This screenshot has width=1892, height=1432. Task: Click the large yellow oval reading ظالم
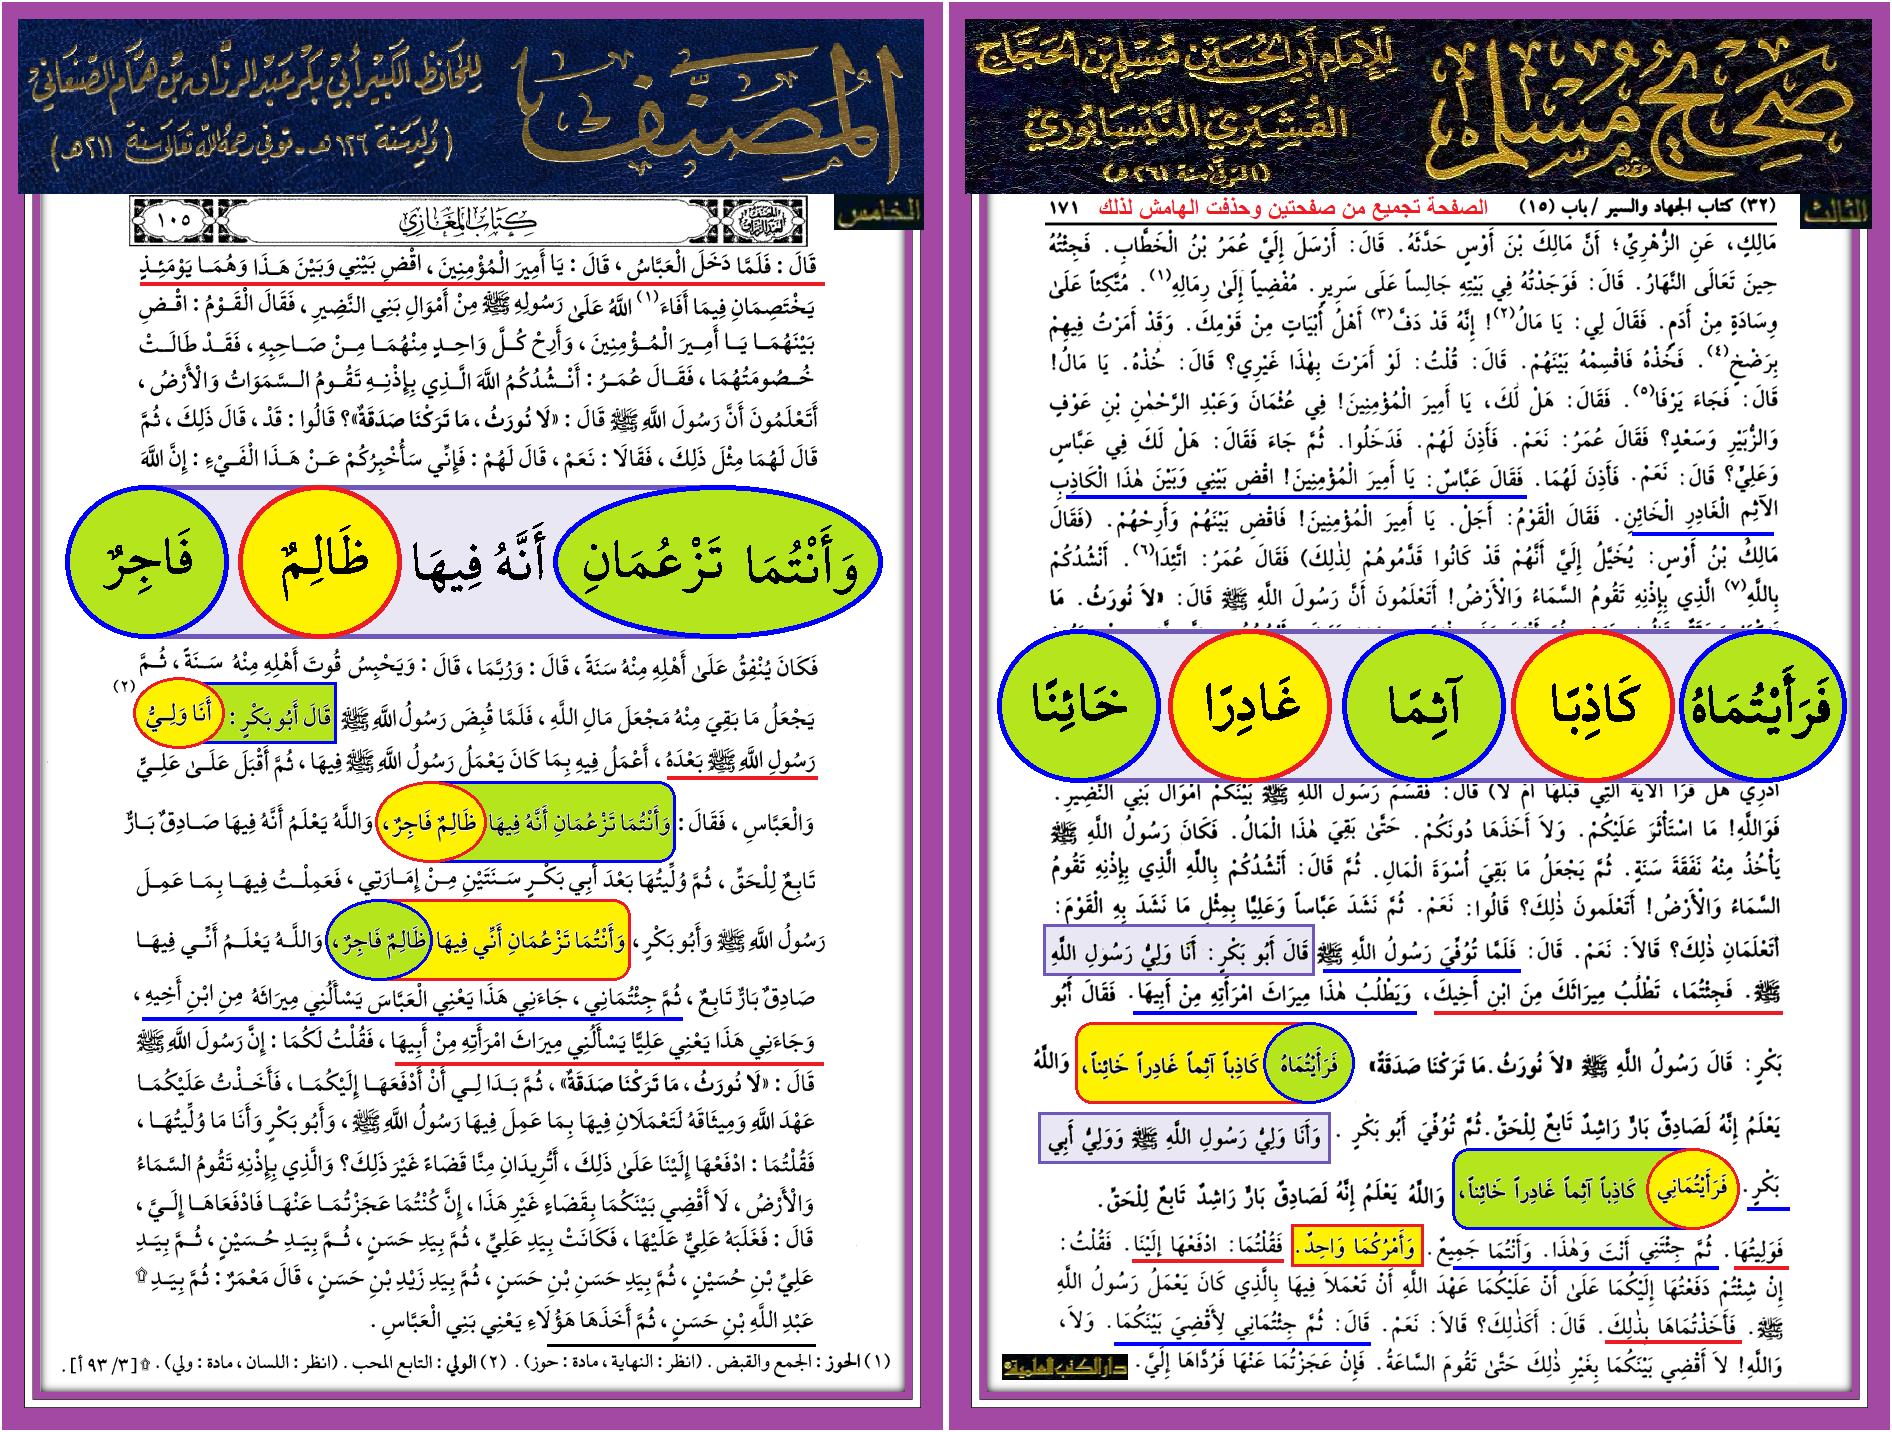321,561
